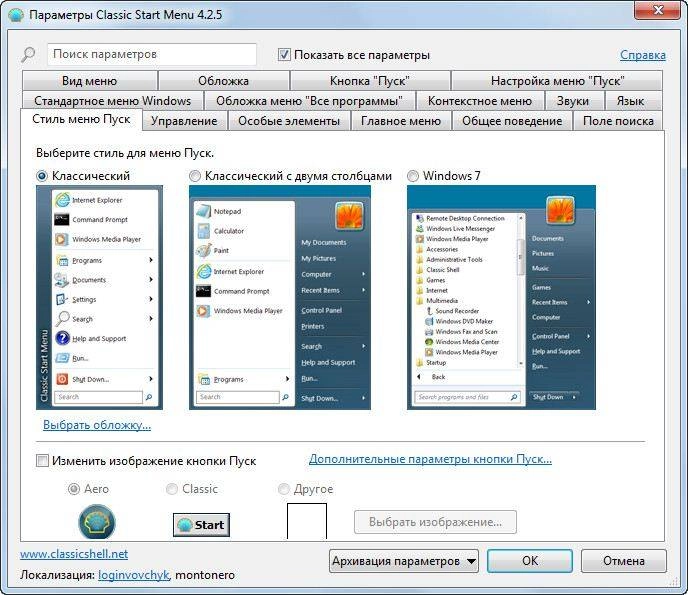Click the Выбрать обложку link
Screen dimensions: 688x595
click(x=97, y=425)
